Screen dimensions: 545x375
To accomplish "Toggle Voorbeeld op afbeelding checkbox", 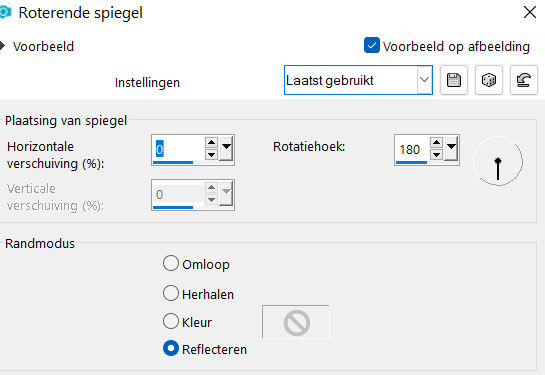I will tap(372, 45).
